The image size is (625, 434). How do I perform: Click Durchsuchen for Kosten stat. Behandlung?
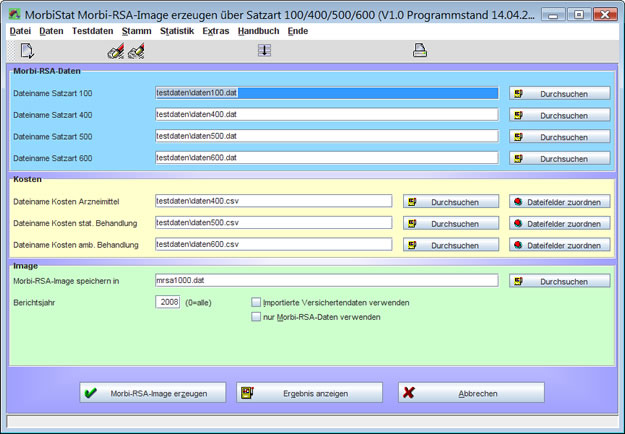tap(451, 223)
